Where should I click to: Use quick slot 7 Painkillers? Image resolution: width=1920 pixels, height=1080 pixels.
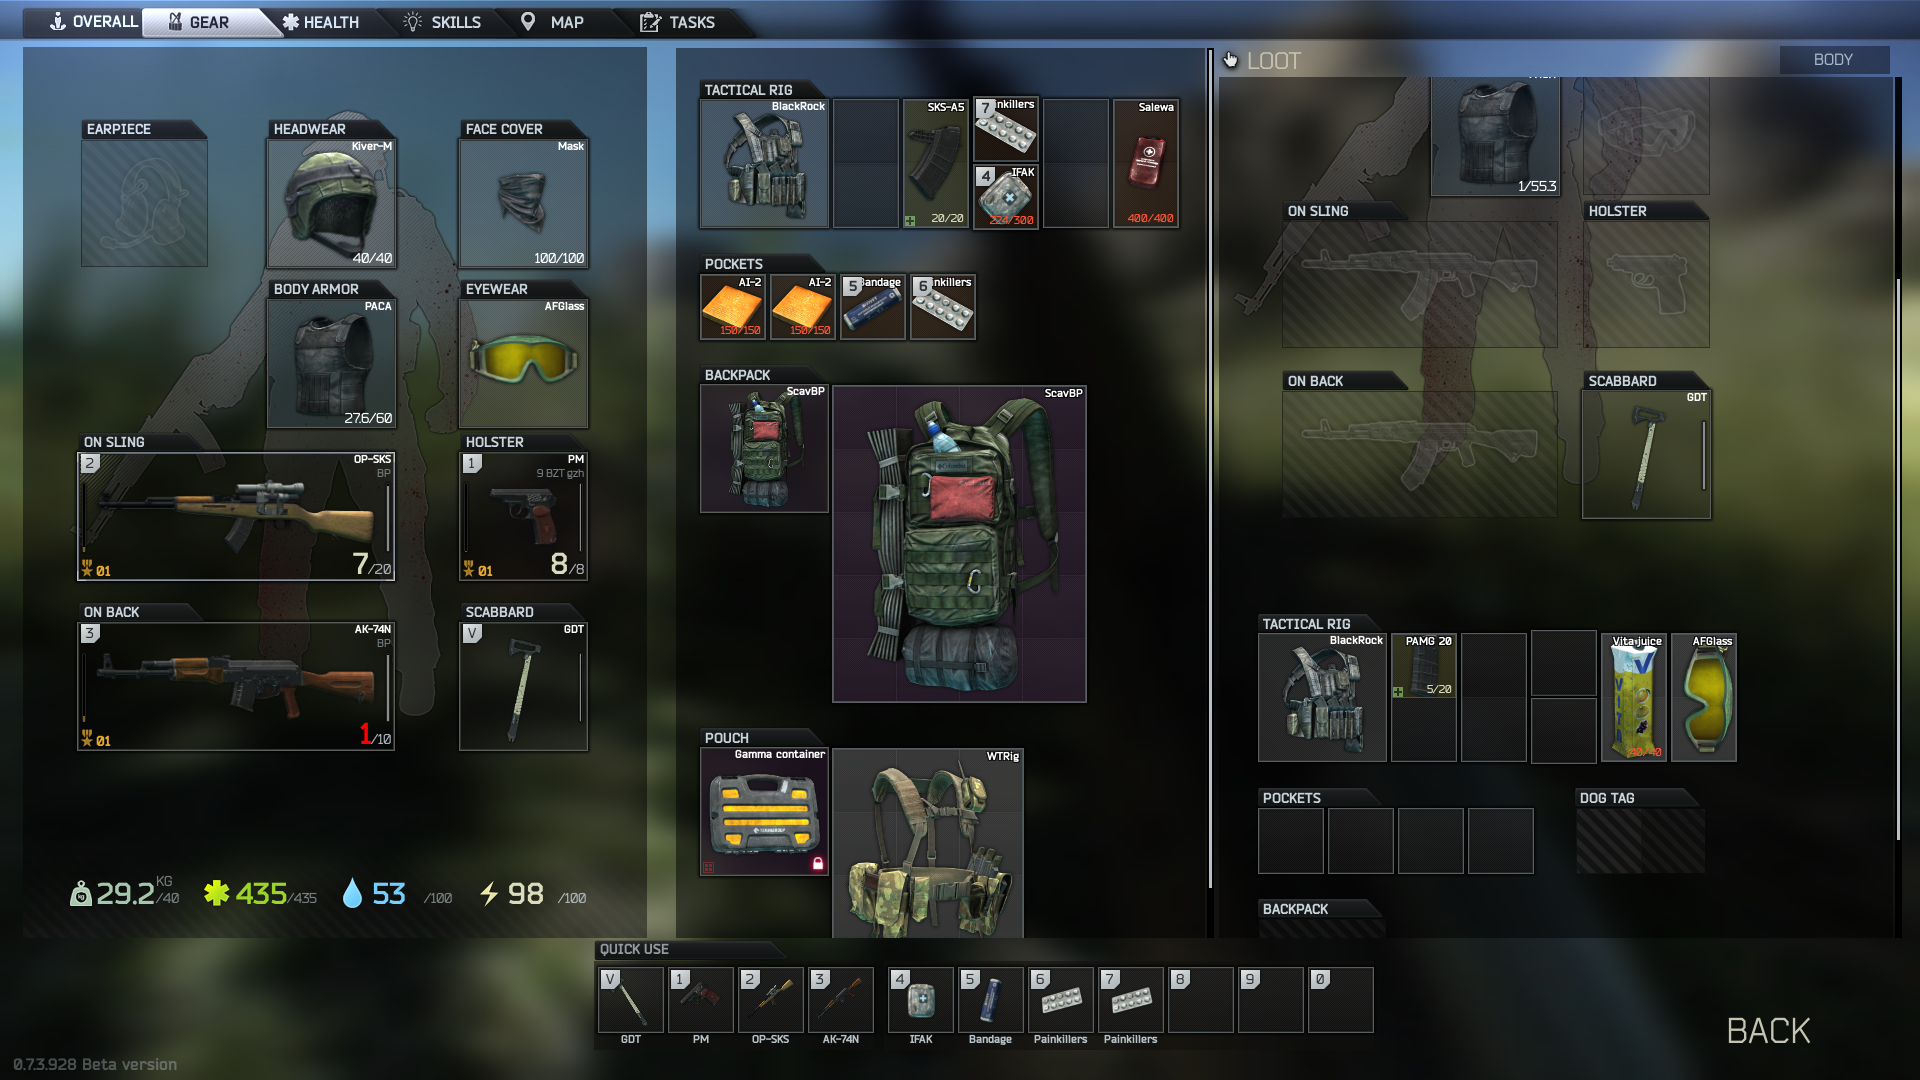click(1131, 1000)
